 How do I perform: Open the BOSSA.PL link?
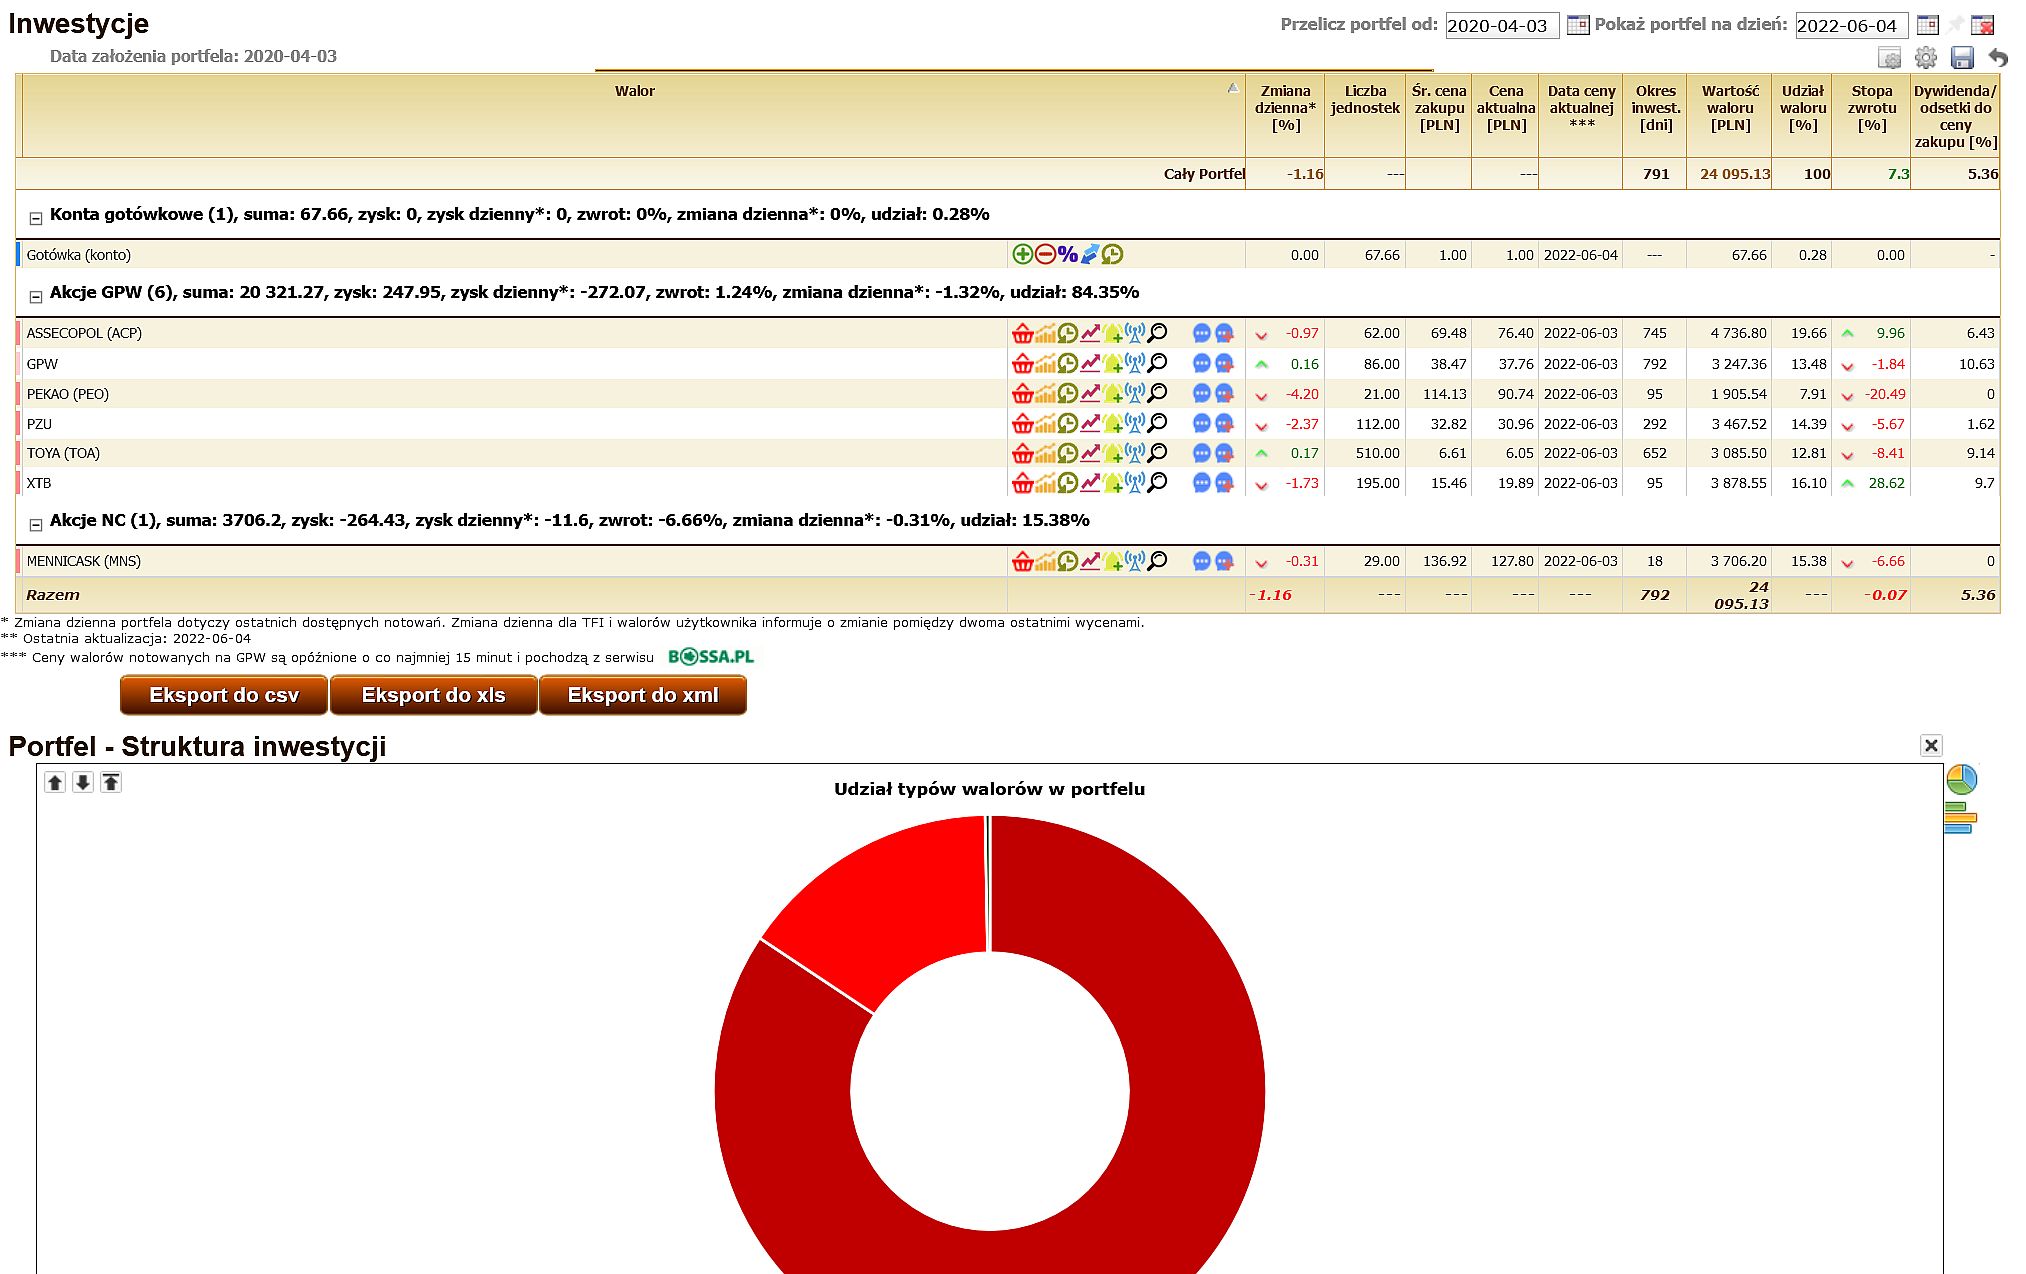(711, 657)
